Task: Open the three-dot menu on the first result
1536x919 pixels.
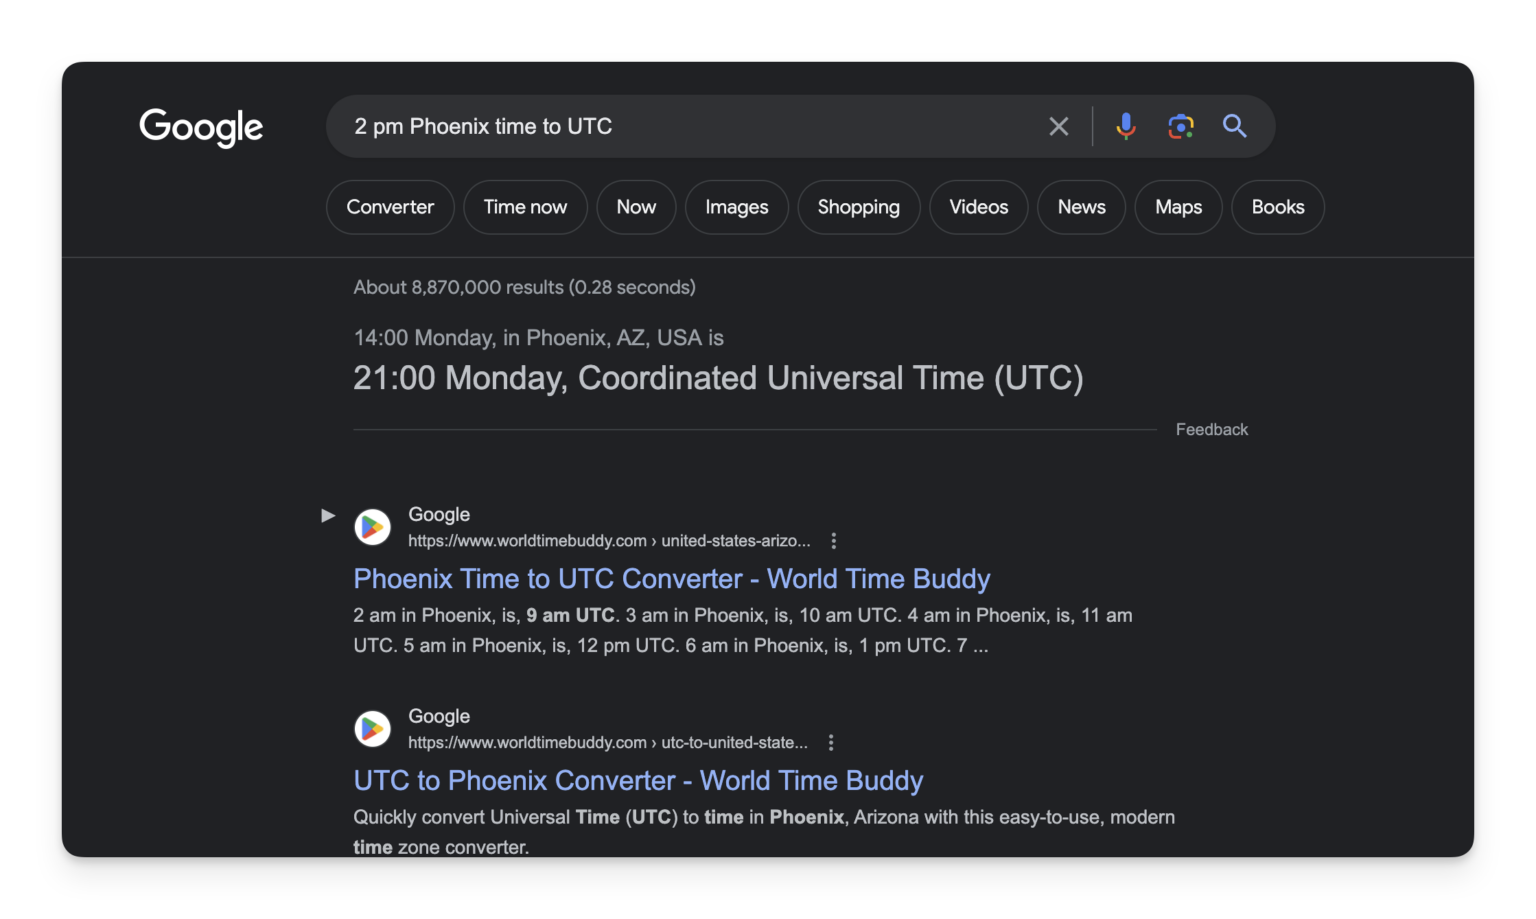Action: (x=834, y=540)
